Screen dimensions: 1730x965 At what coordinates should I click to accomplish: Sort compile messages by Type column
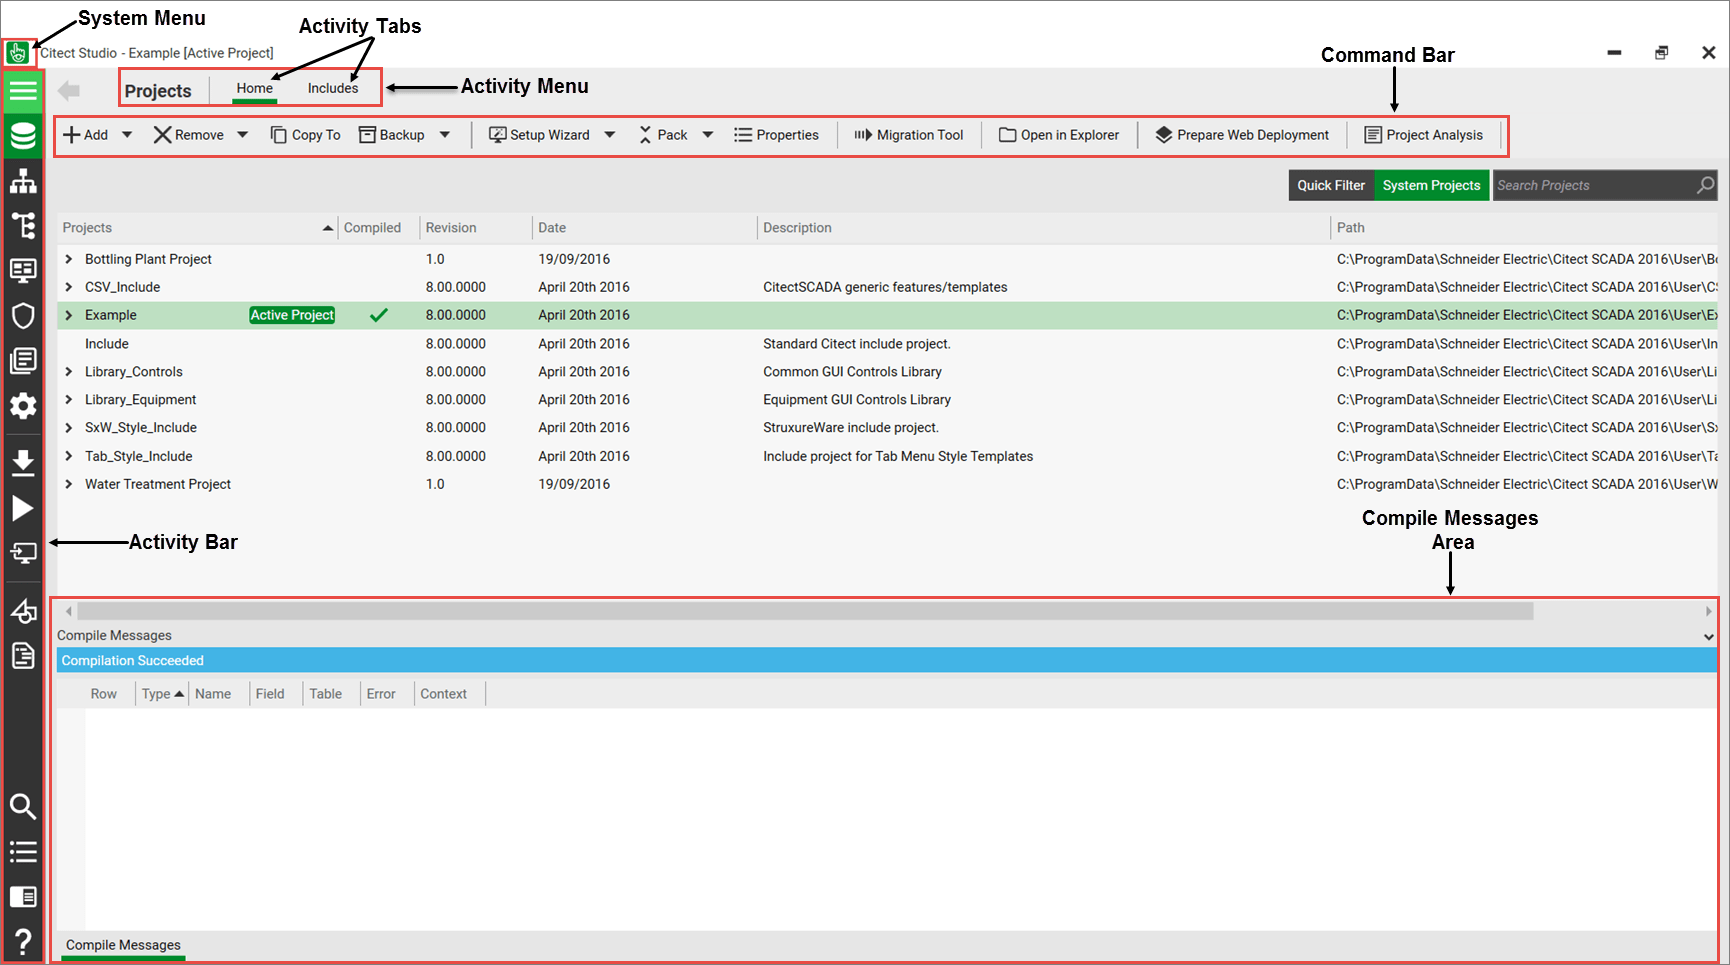pyautogui.click(x=162, y=694)
